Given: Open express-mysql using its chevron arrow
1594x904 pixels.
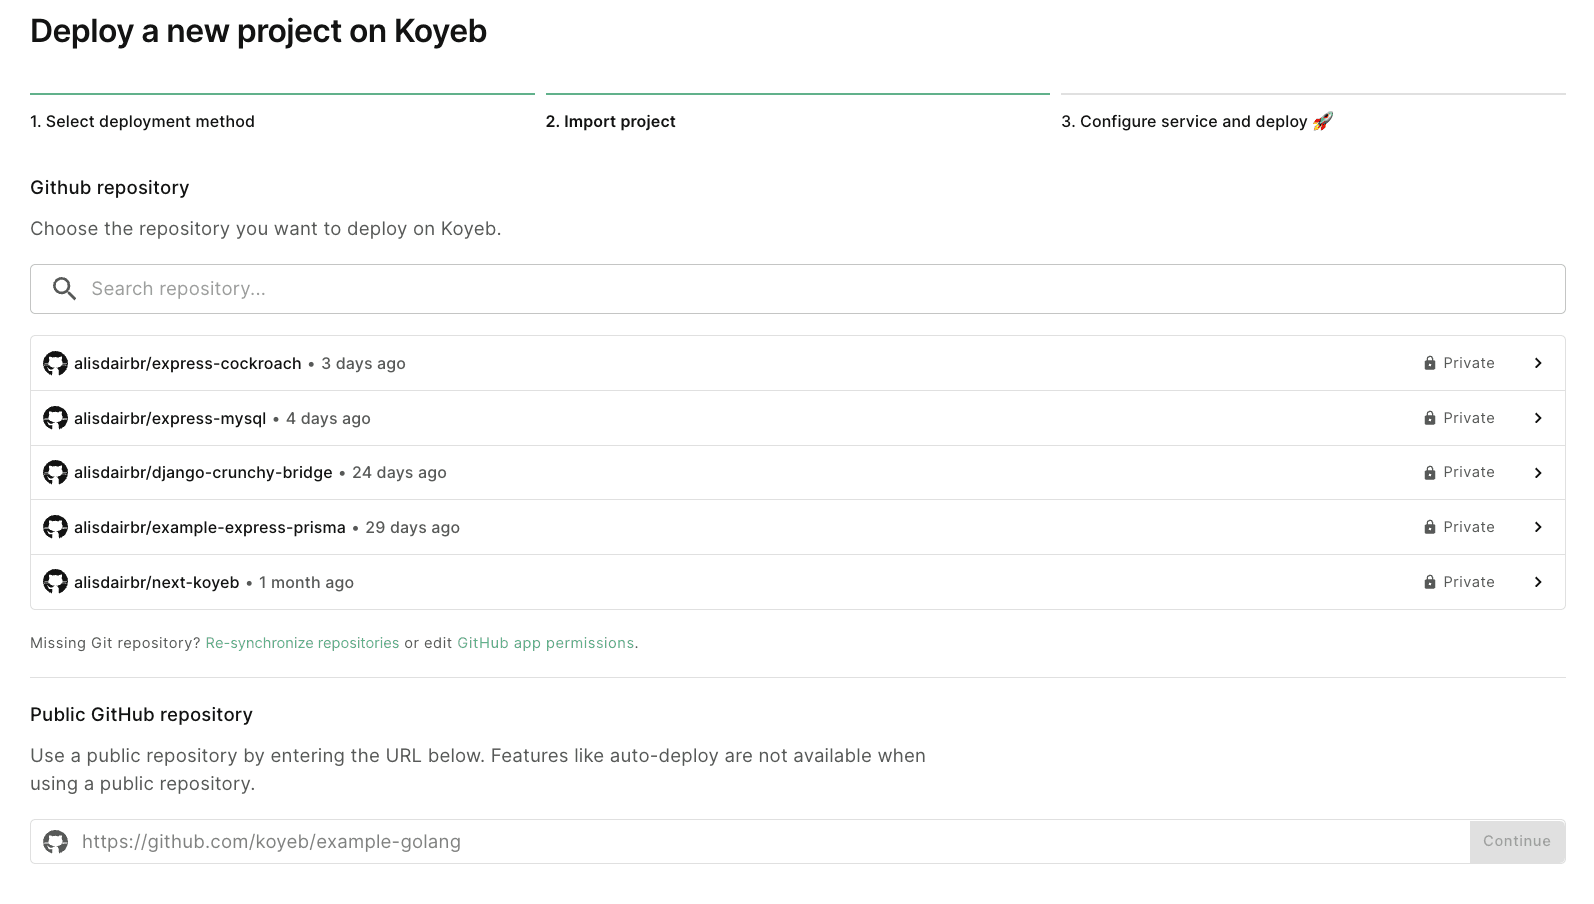Looking at the screenshot, I should pyautogui.click(x=1538, y=418).
